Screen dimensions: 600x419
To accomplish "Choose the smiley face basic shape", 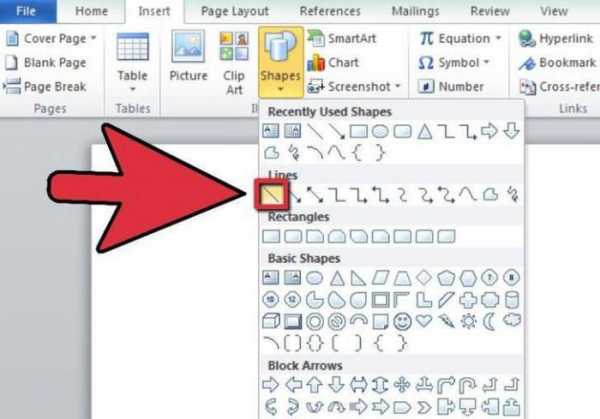I will 402,321.
